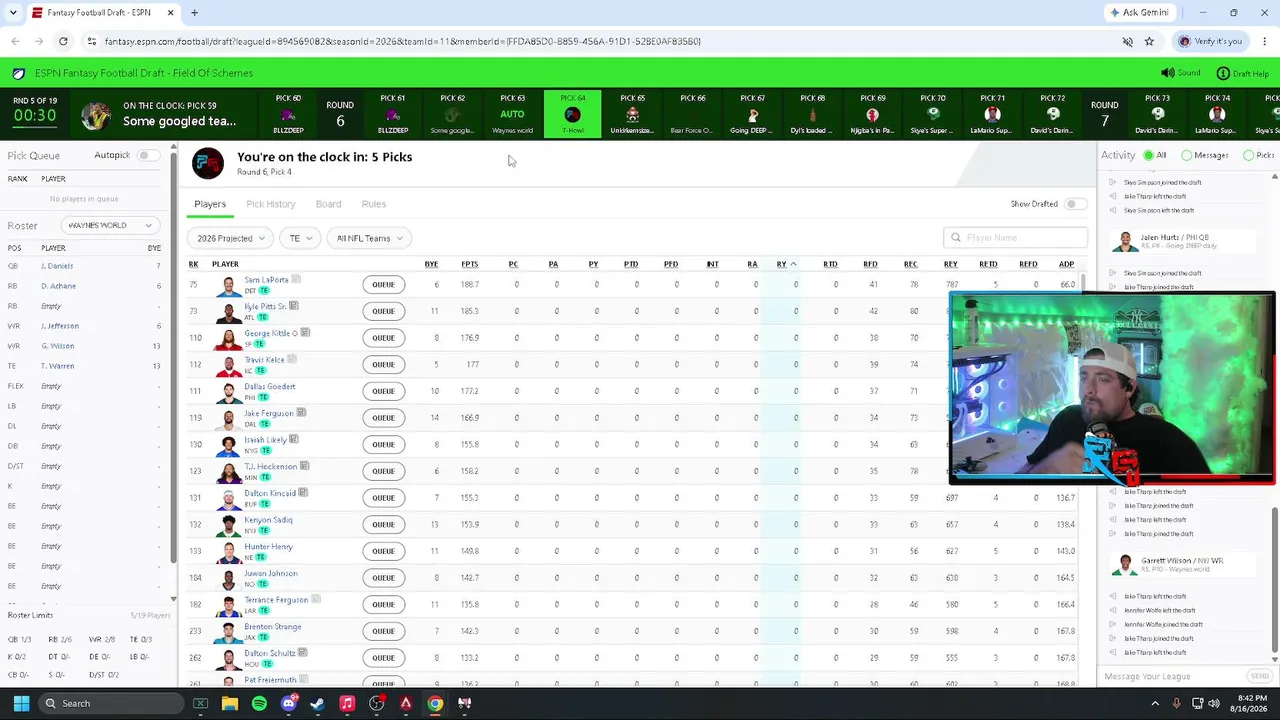Click the Pick 63 AUTO draft slot

[x=512, y=115]
